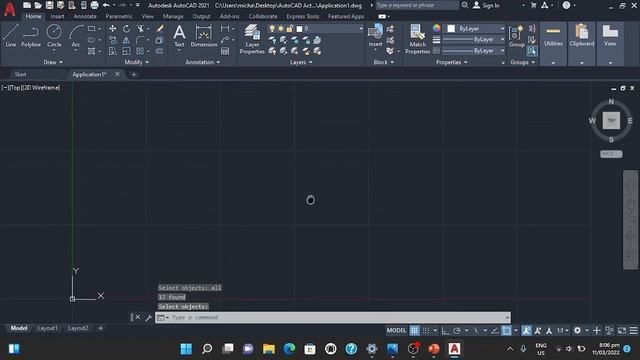Click the New file icon in quick access toolbar
The image size is (640, 360).
point(27,5)
